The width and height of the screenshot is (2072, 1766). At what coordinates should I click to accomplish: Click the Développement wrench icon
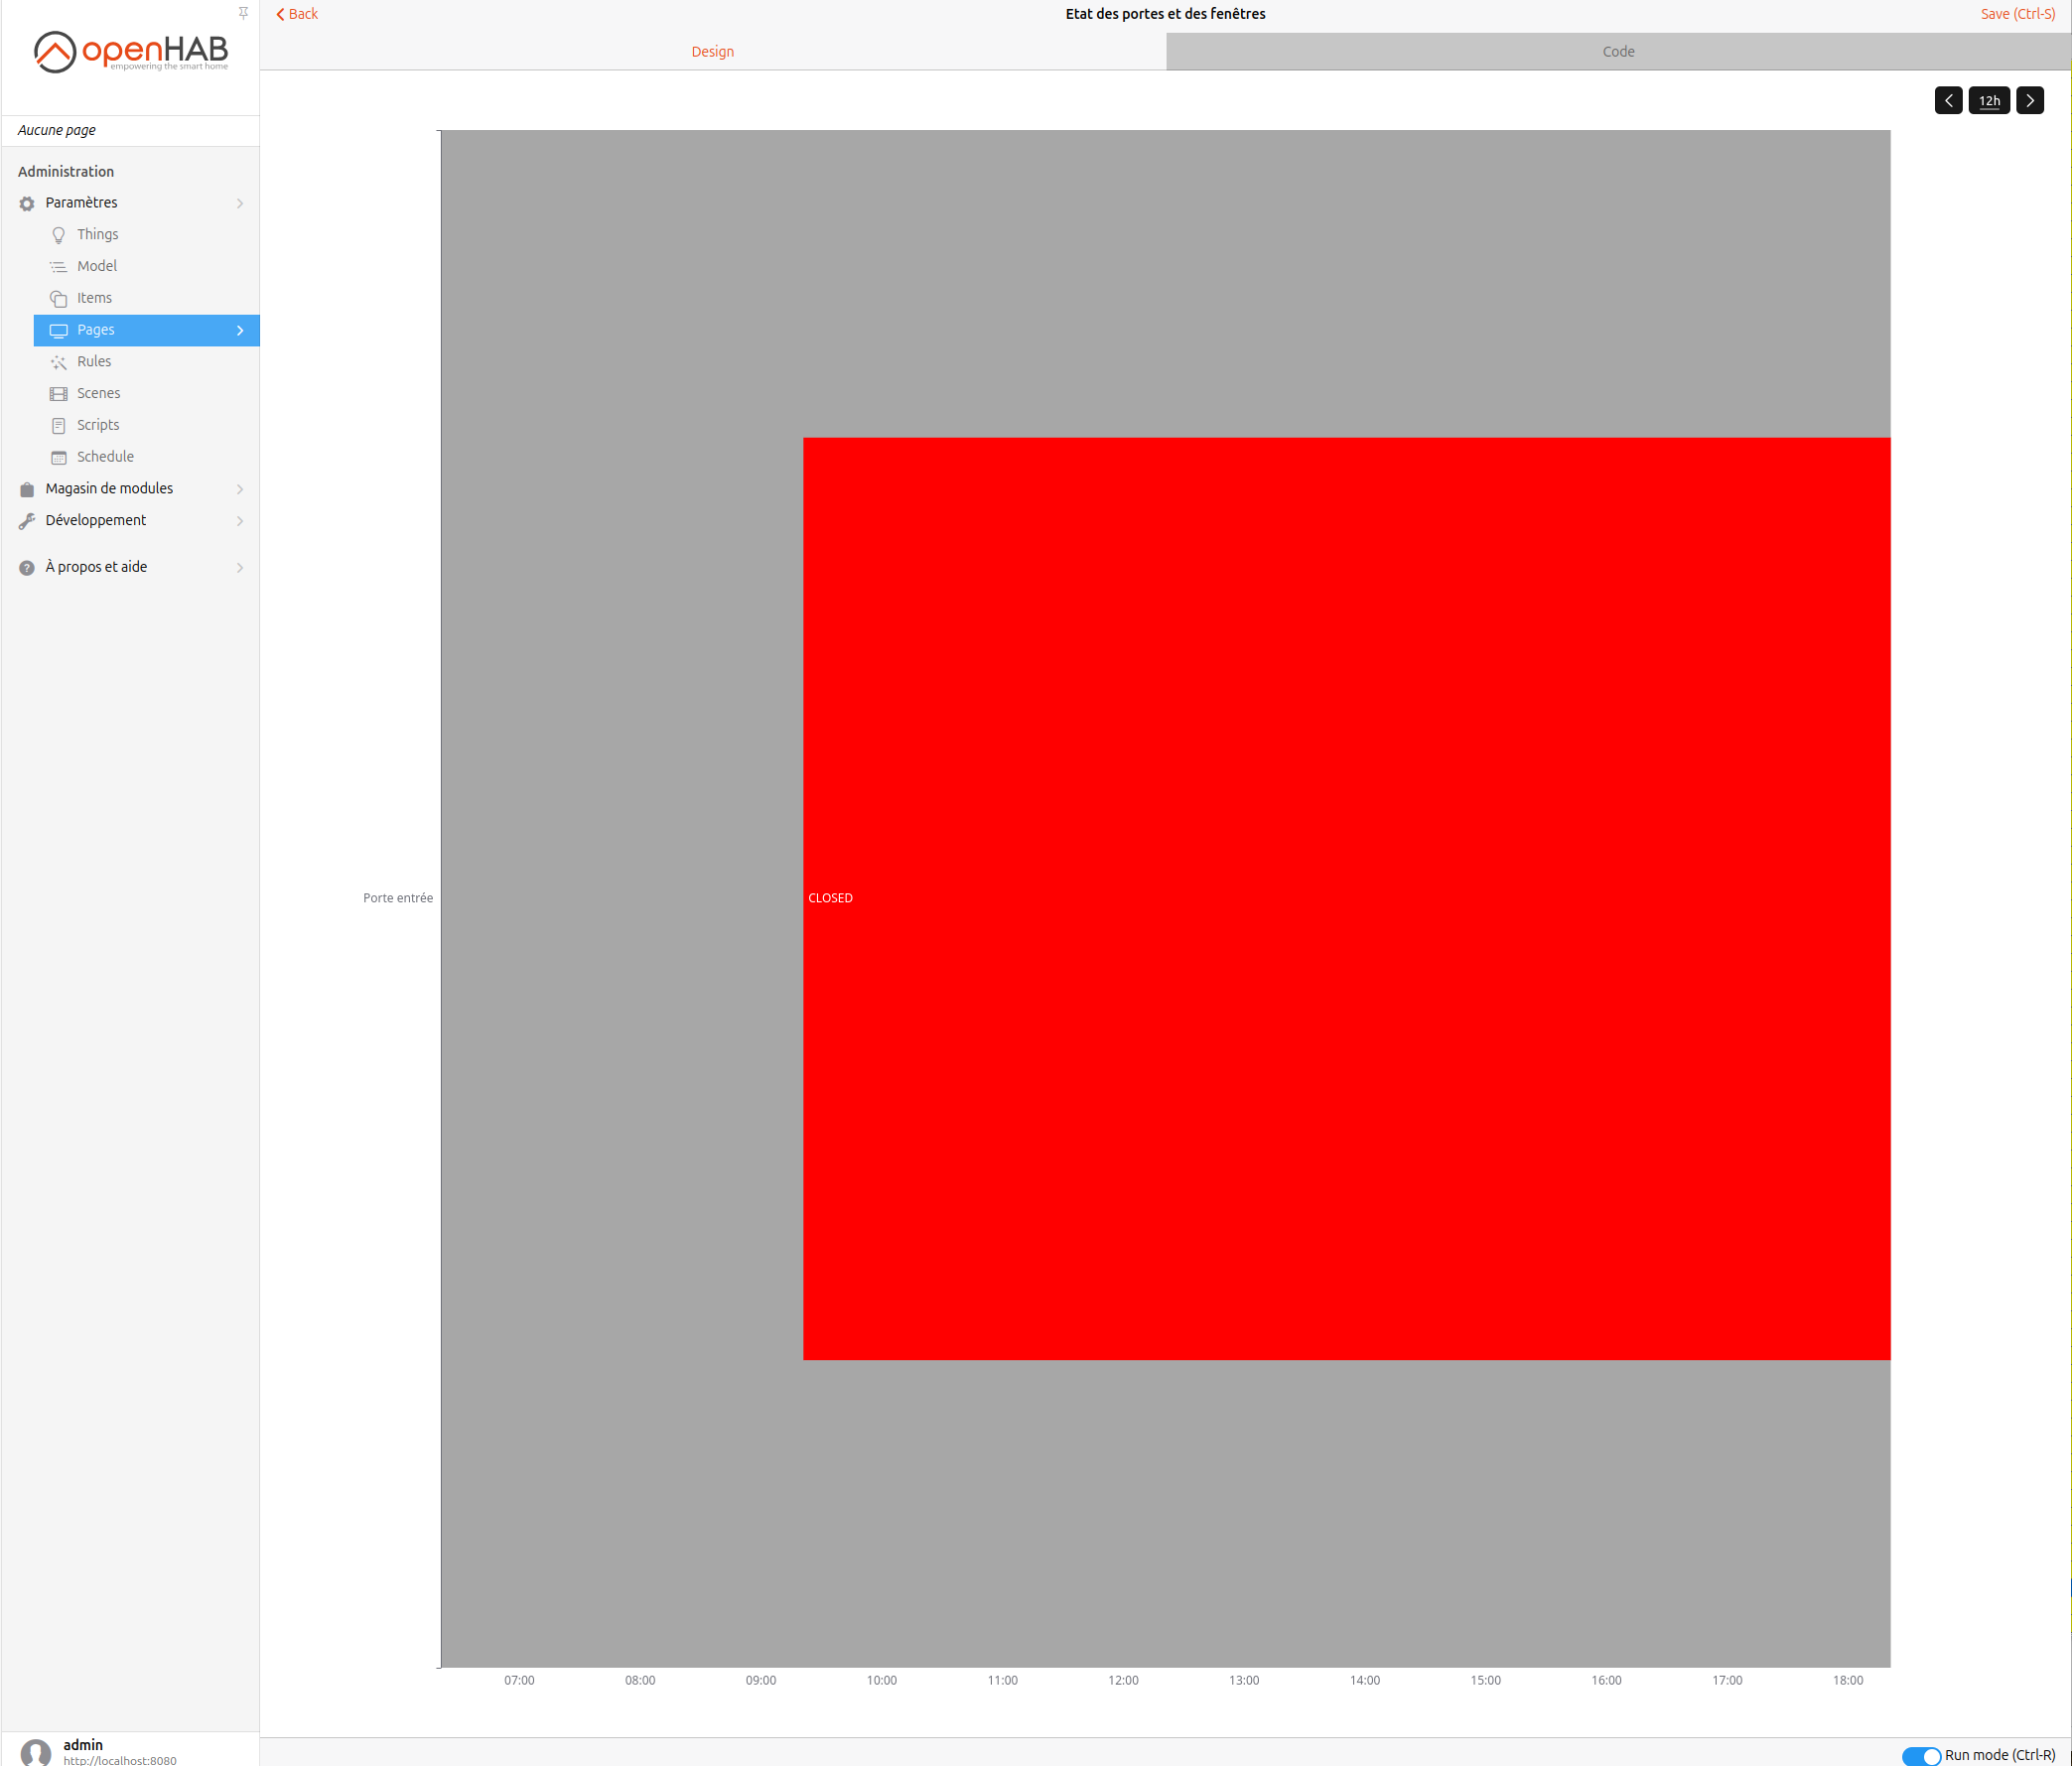[x=27, y=521]
